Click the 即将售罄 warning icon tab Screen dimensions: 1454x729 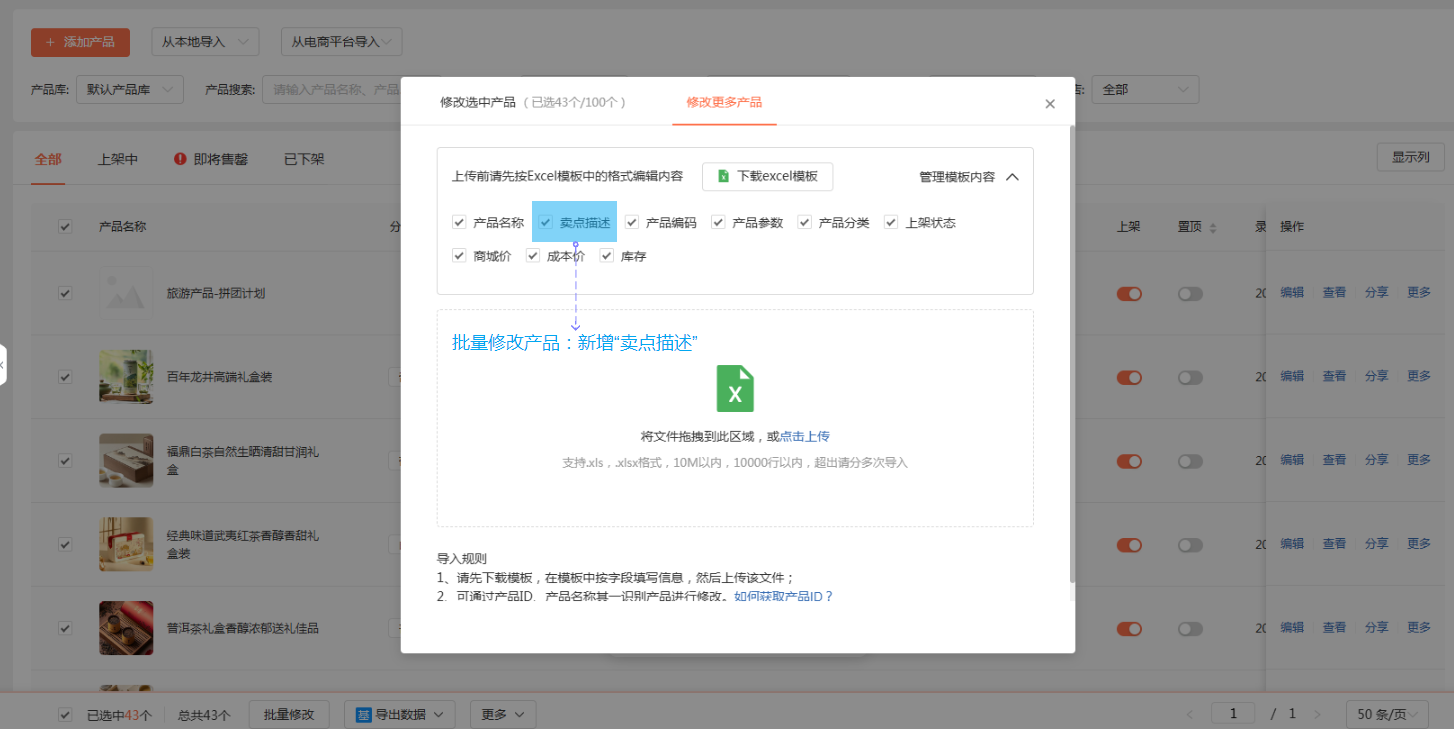(x=180, y=159)
